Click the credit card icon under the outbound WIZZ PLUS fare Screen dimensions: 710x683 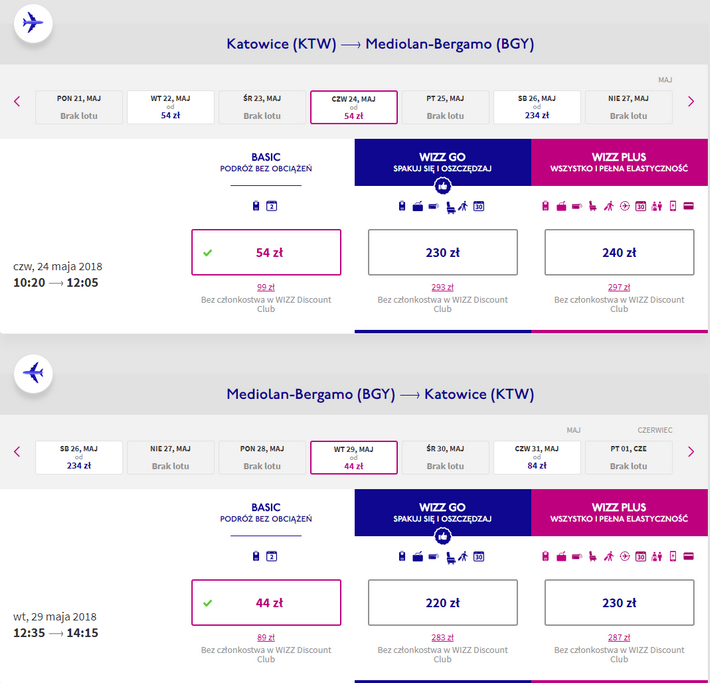[x=688, y=206]
